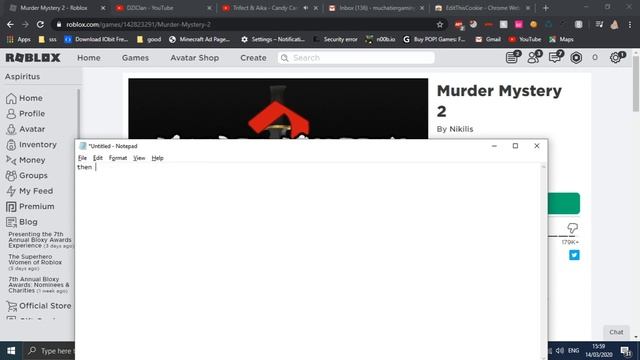640x360 pixels.
Task: Click ENG language indicator in taskbar
Action: tap(573, 351)
